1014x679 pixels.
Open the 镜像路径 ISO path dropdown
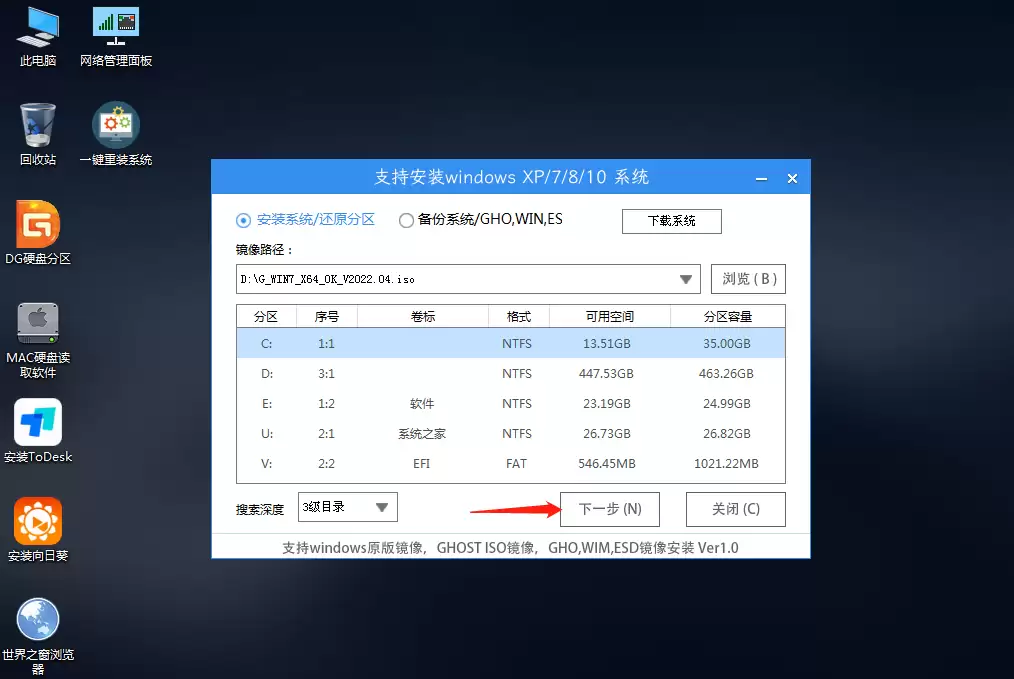click(686, 279)
